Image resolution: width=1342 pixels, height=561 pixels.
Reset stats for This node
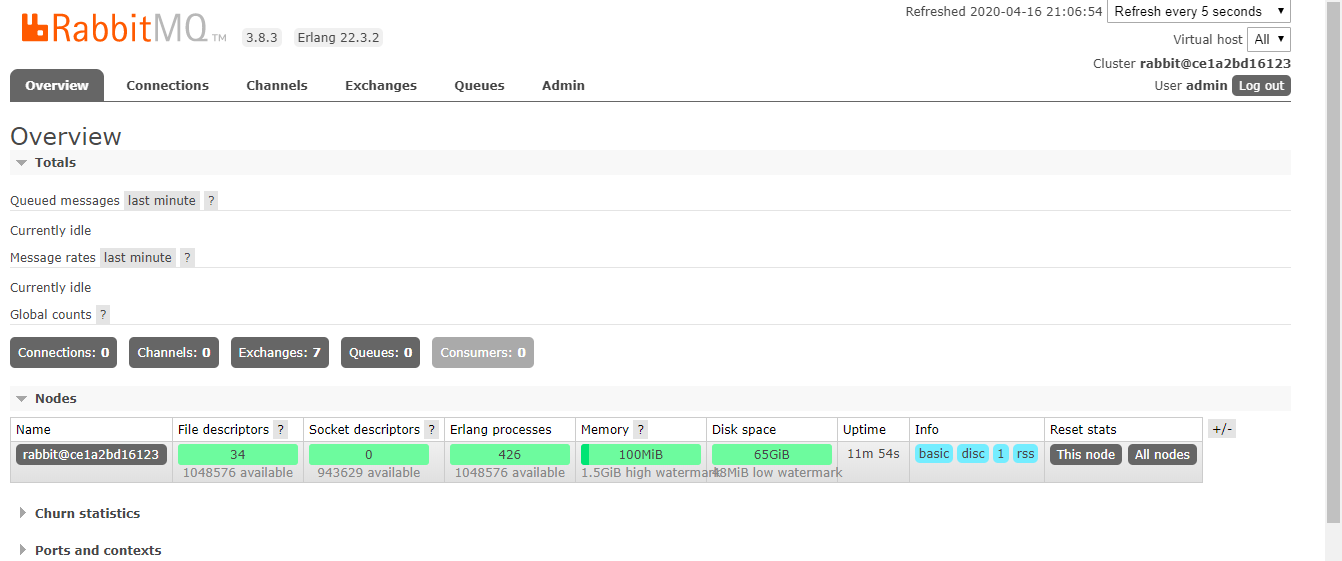[1086, 454]
